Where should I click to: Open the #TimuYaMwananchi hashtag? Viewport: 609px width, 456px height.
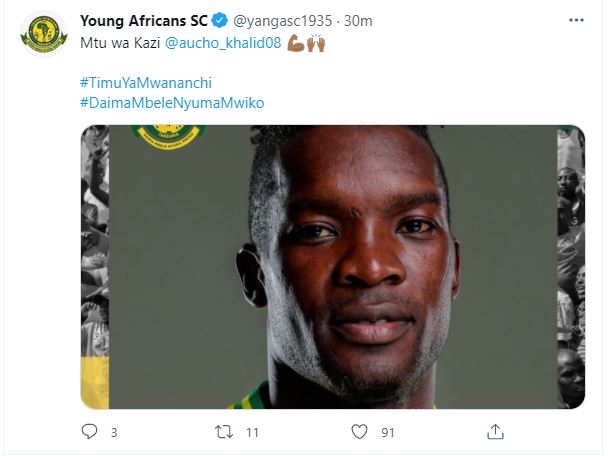(146, 83)
